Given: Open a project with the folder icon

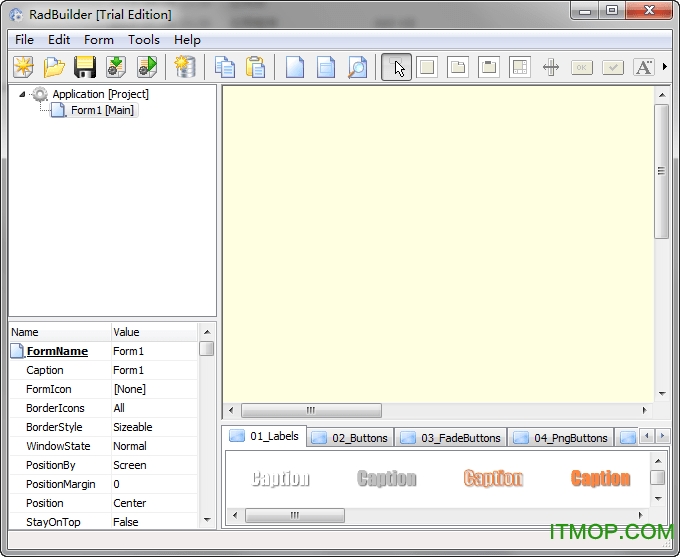Looking at the screenshot, I should 54,67.
